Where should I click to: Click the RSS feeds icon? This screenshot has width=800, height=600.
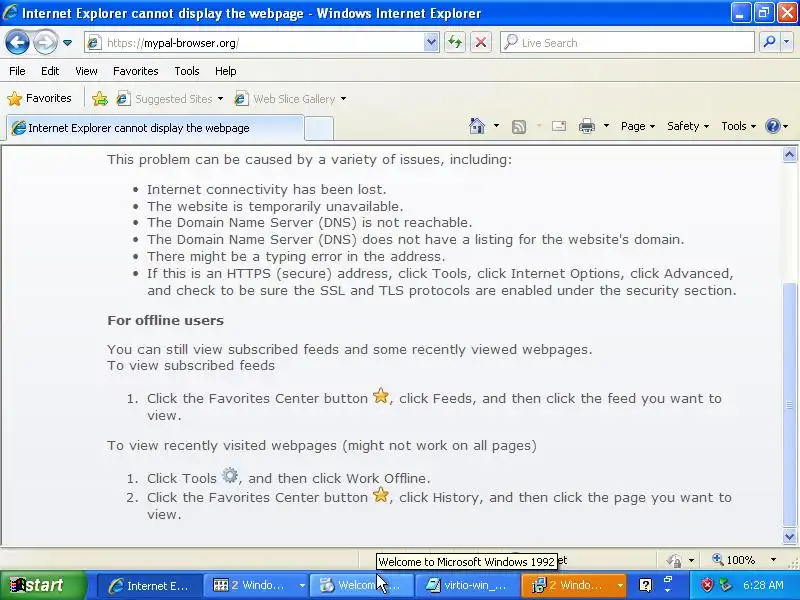pos(519,126)
